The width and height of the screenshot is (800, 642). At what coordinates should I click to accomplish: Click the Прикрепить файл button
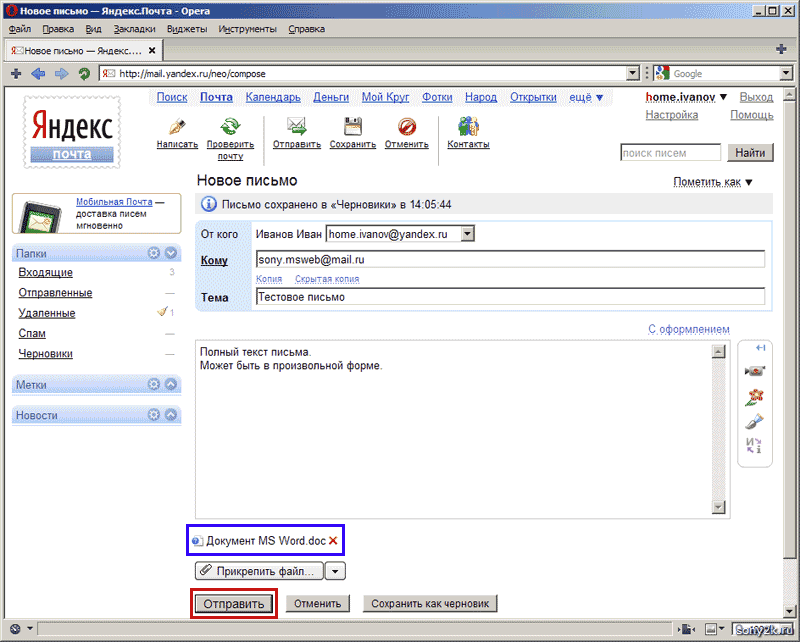click(x=259, y=571)
